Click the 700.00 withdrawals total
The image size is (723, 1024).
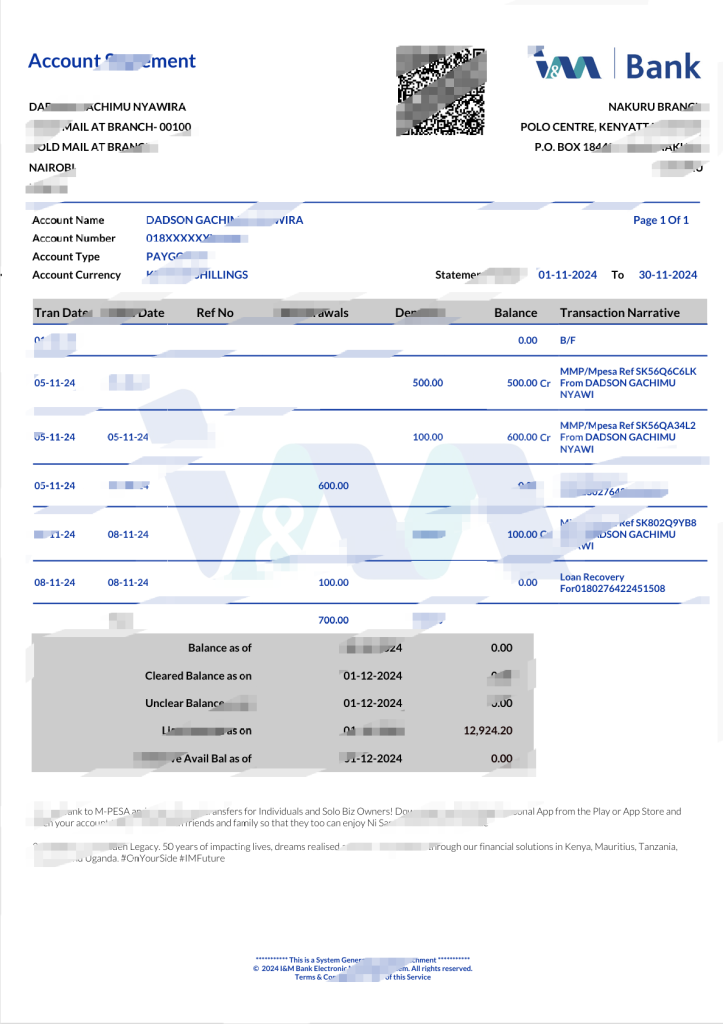[333, 620]
